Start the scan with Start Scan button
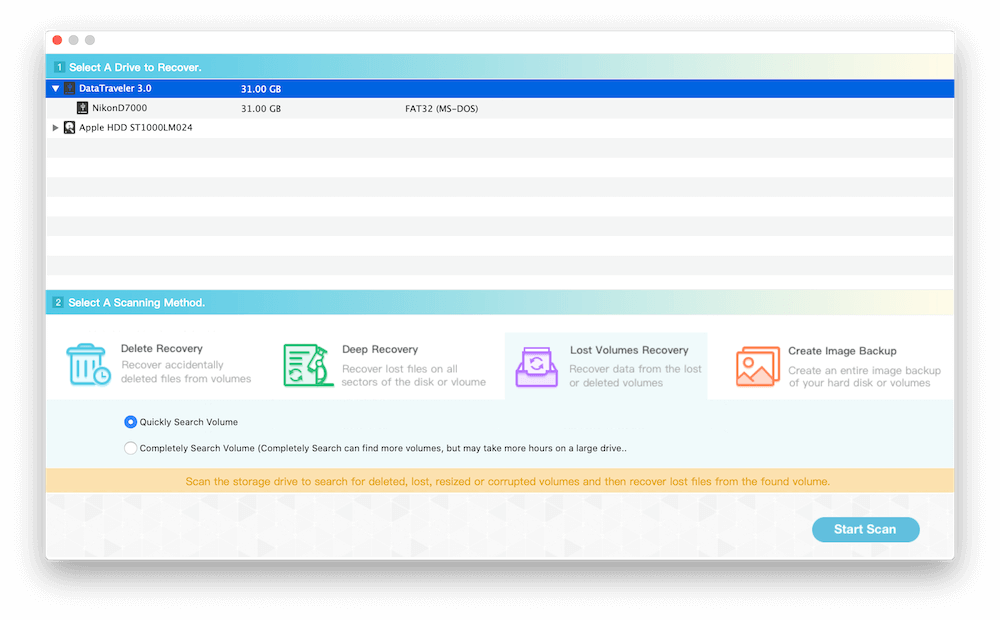 (865, 529)
